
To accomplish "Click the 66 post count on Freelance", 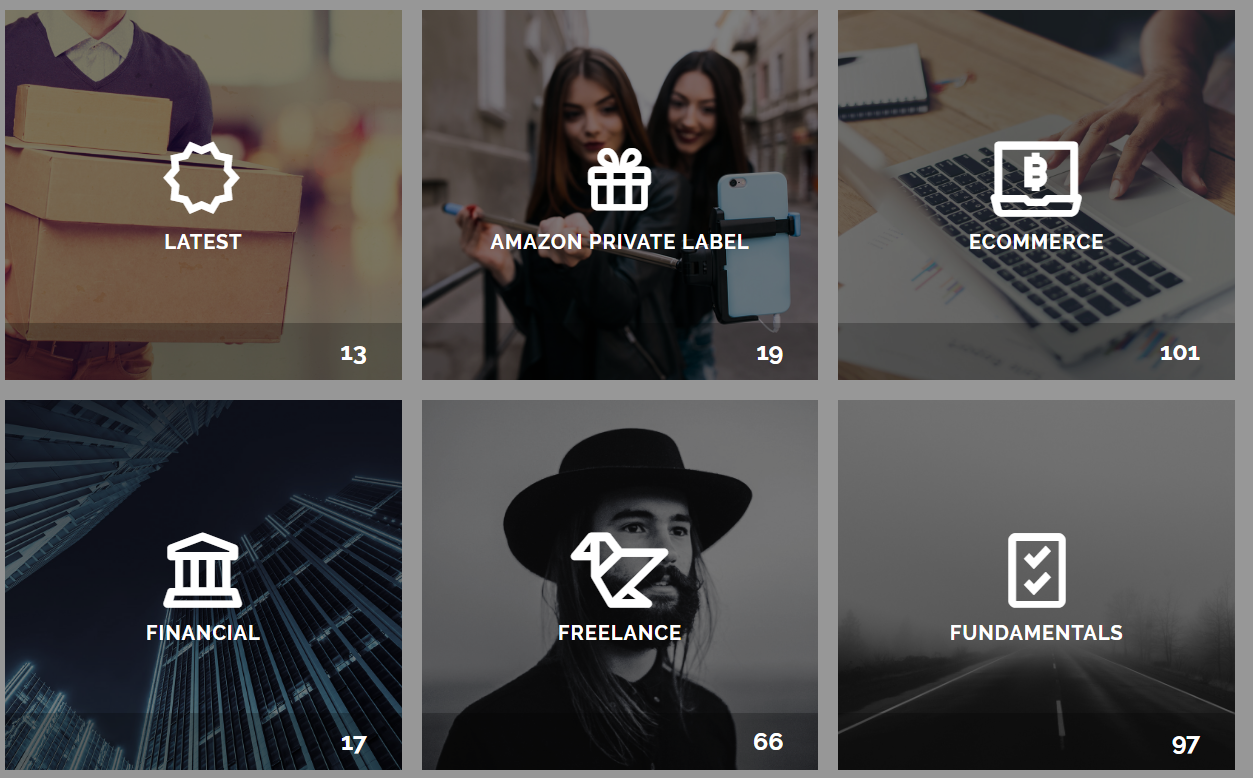I will (x=768, y=742).
